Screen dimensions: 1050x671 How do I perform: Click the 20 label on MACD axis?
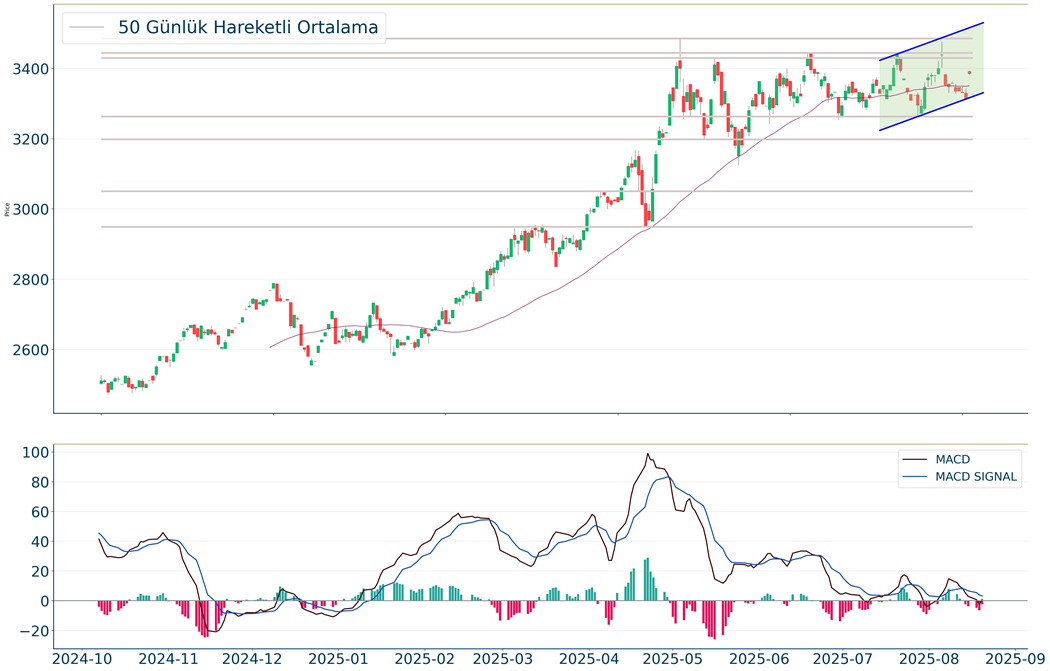(x=40, y=571)
